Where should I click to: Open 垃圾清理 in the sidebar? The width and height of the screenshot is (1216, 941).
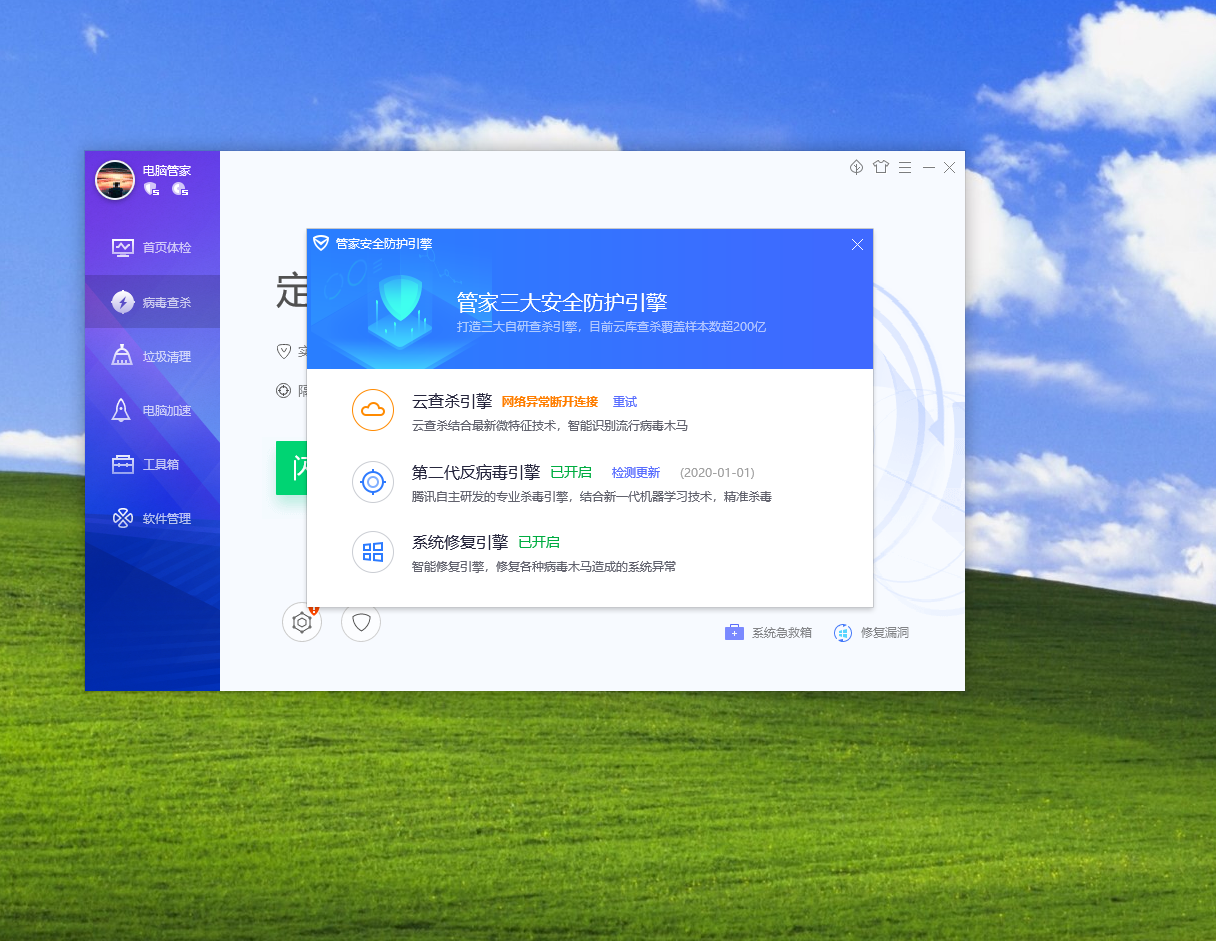pos(152,356)
